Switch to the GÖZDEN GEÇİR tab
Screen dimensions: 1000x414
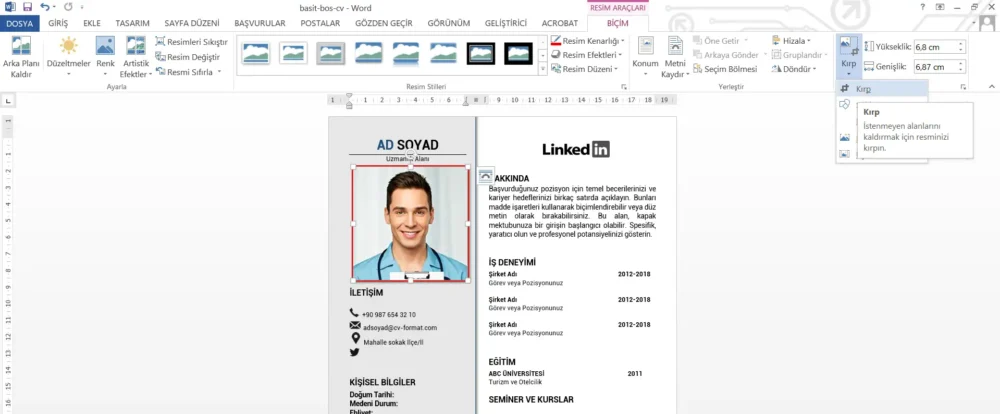click(384, 24)
